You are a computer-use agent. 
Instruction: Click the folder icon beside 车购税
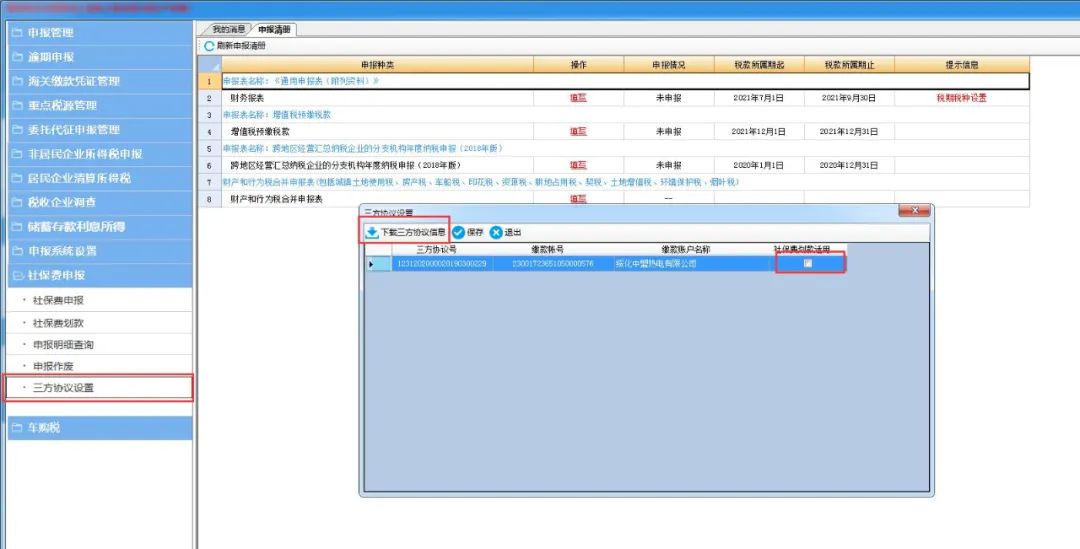pyautogui.click(x=17, y=428)
